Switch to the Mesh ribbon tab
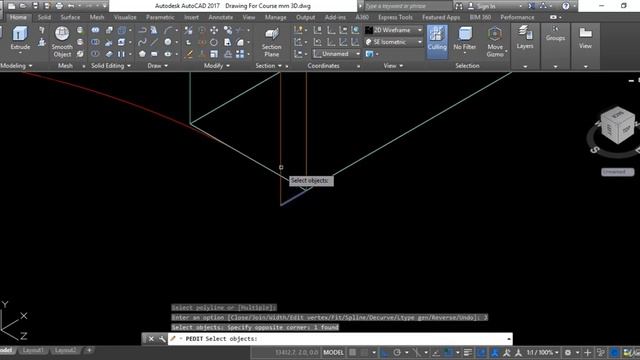The width and height of the screenshot is (640, 360). (97, 18)
